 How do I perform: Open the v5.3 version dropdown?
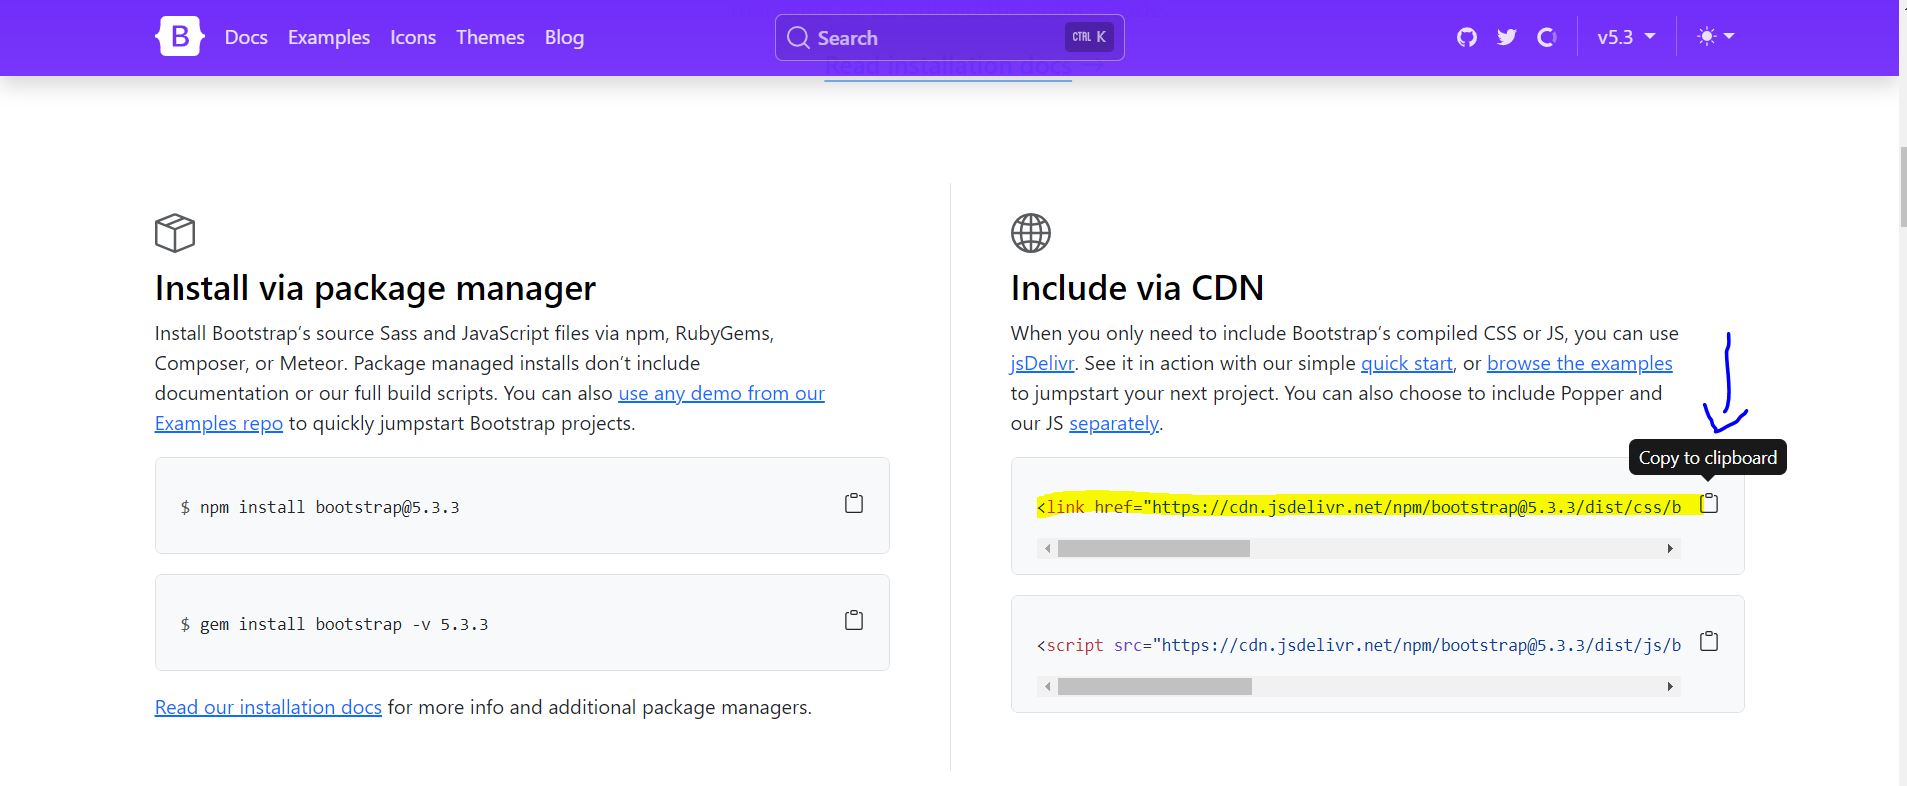tap(1626, 37)
